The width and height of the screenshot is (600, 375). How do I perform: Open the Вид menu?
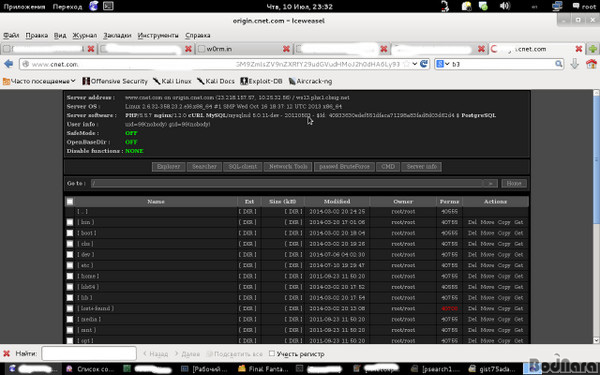tap(60, 35)
